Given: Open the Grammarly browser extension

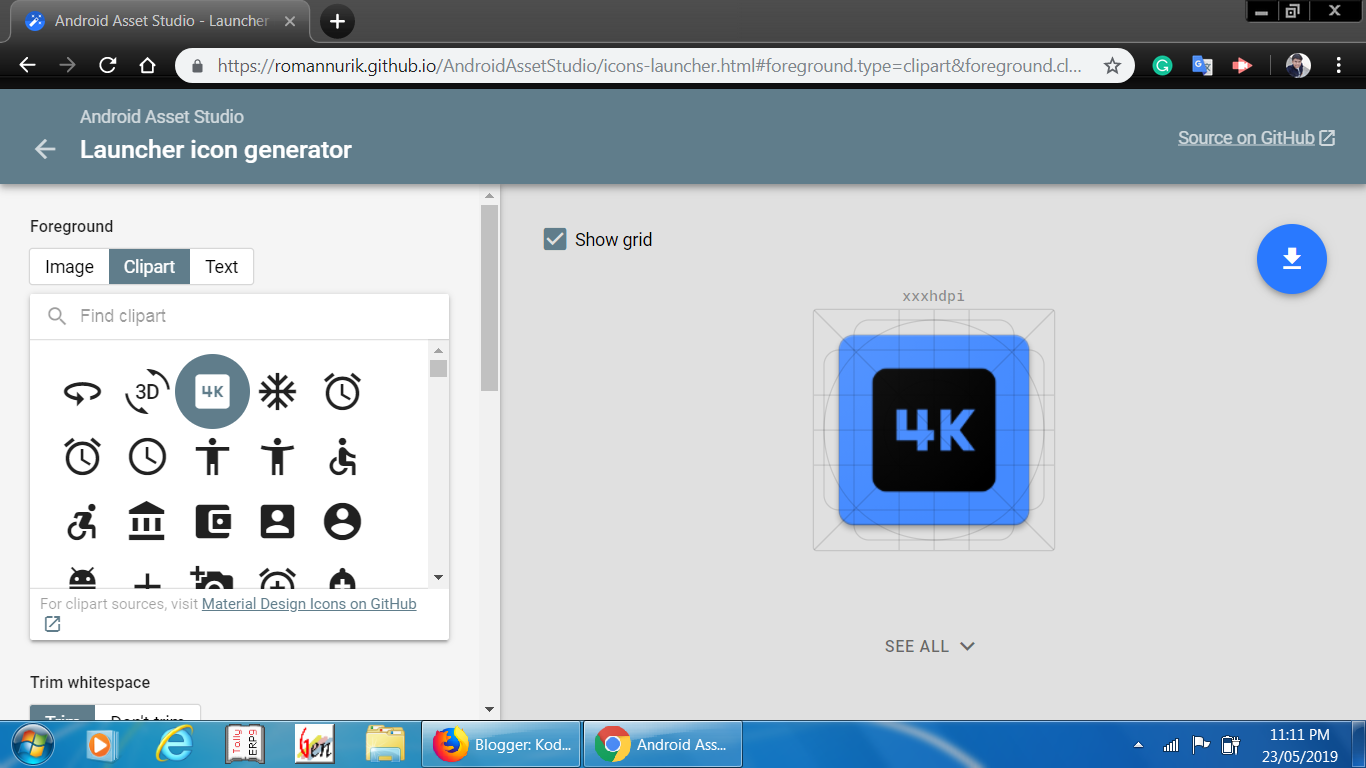Looking at the screenshot, I should pyautogui.click(x=1161, y=64).
